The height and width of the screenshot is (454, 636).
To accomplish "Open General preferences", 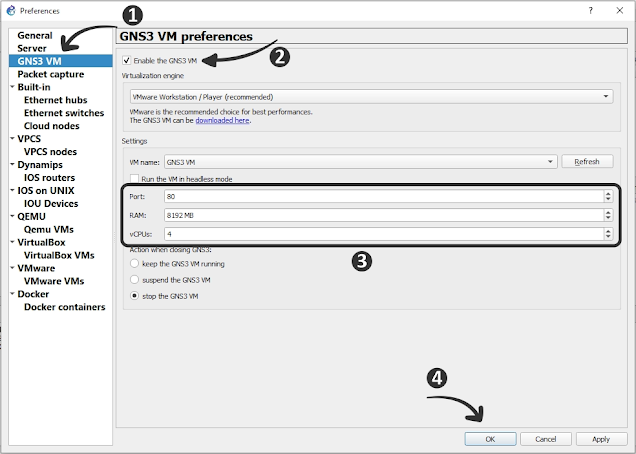I will [35, 35].
